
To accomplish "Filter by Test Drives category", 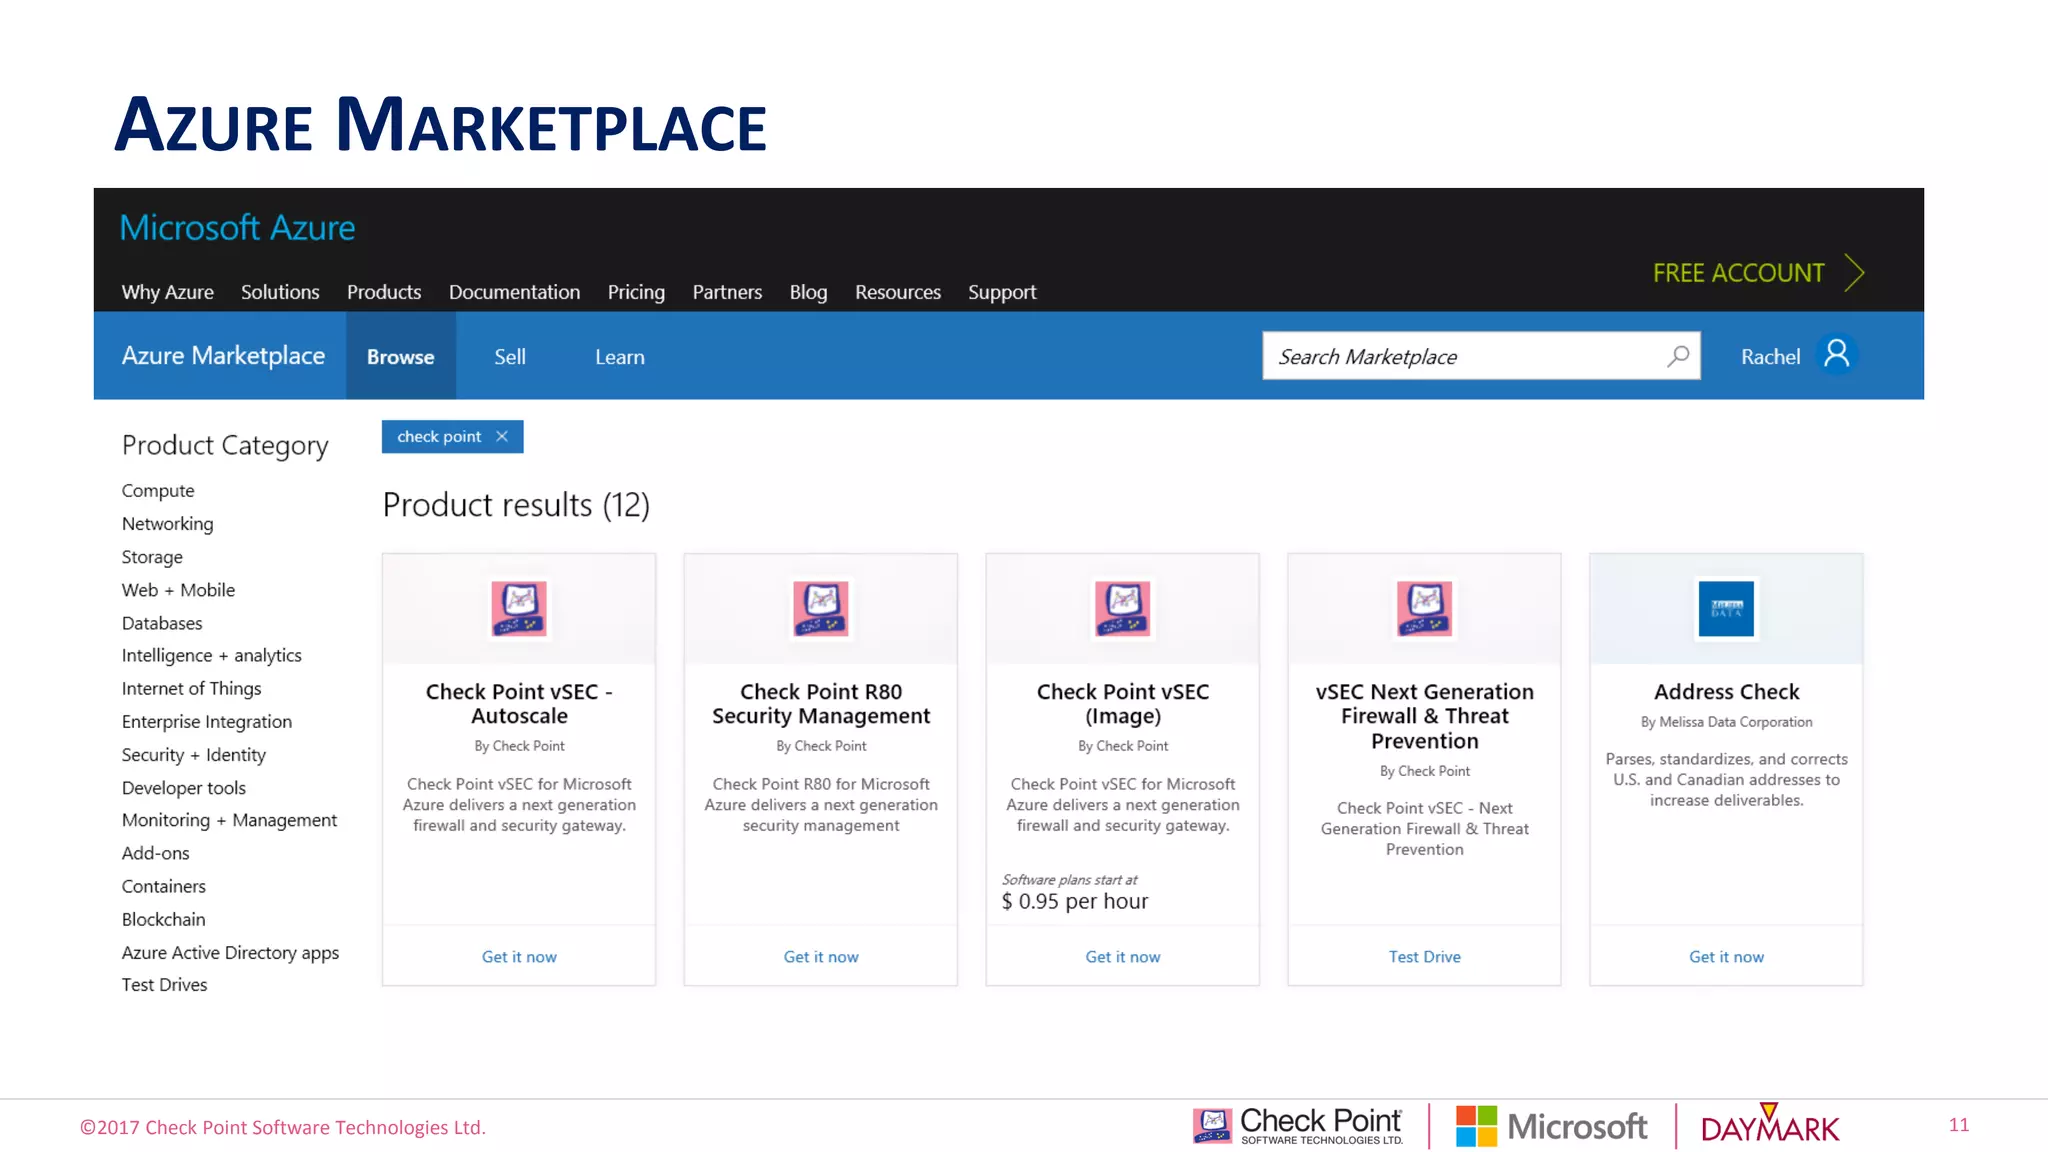I will (x=164, y=984).
